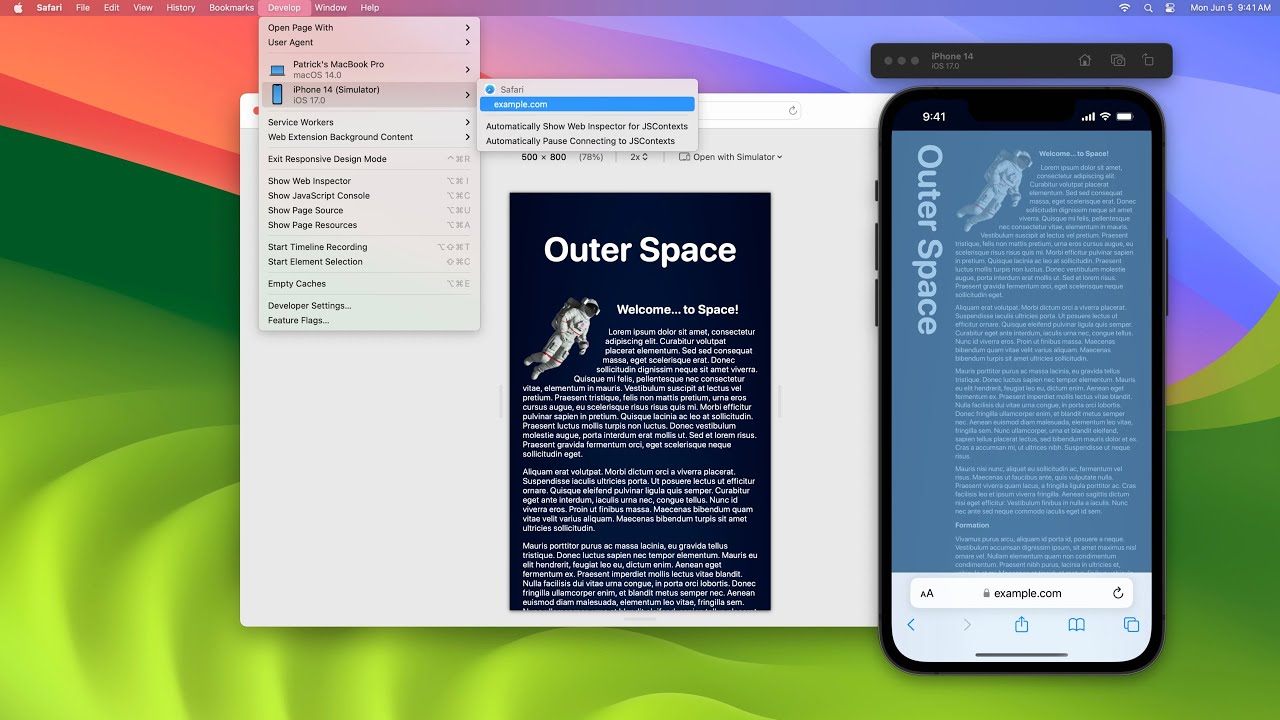Toggle Automatically Show Web Inspector for JSContexts

coord(587,126)
